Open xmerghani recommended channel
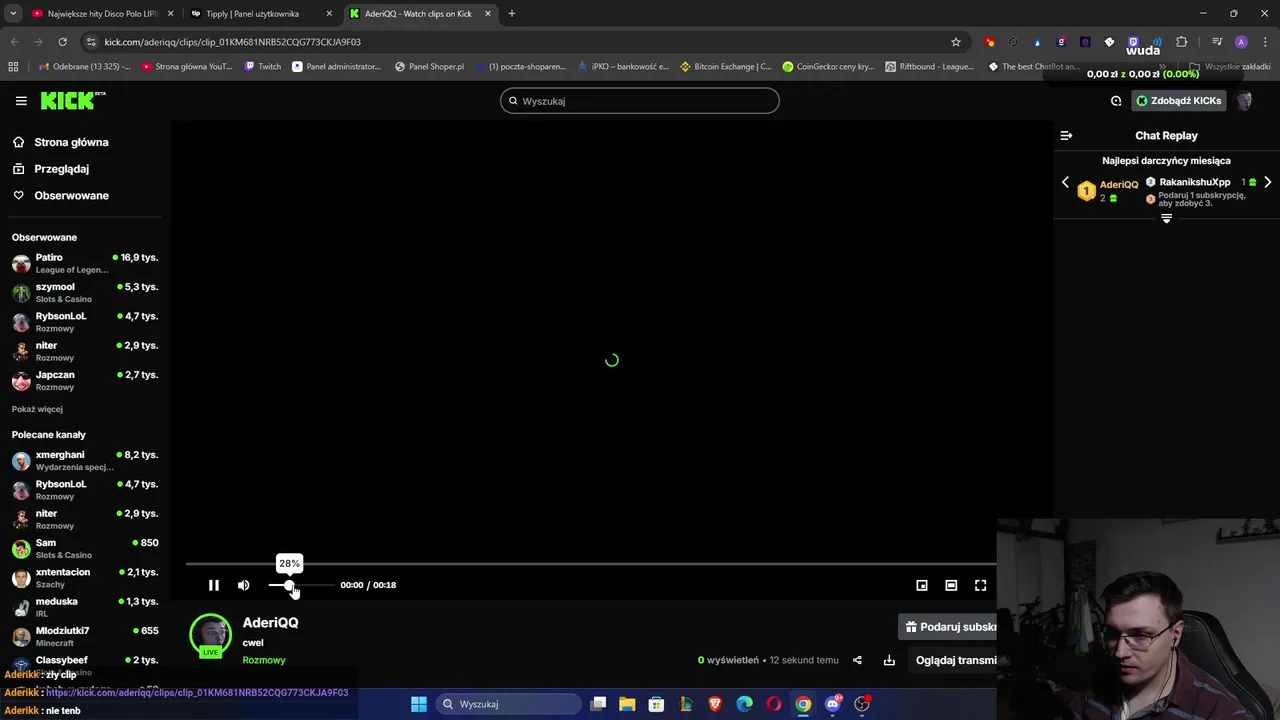The image size is (1280, 720). [x=85, y=460]
